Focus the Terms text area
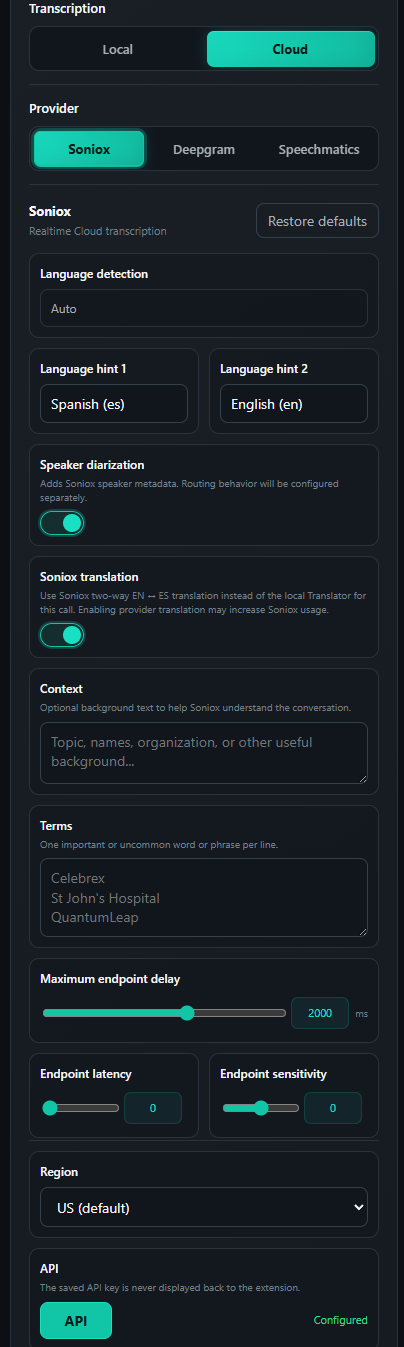 [204, 898]
